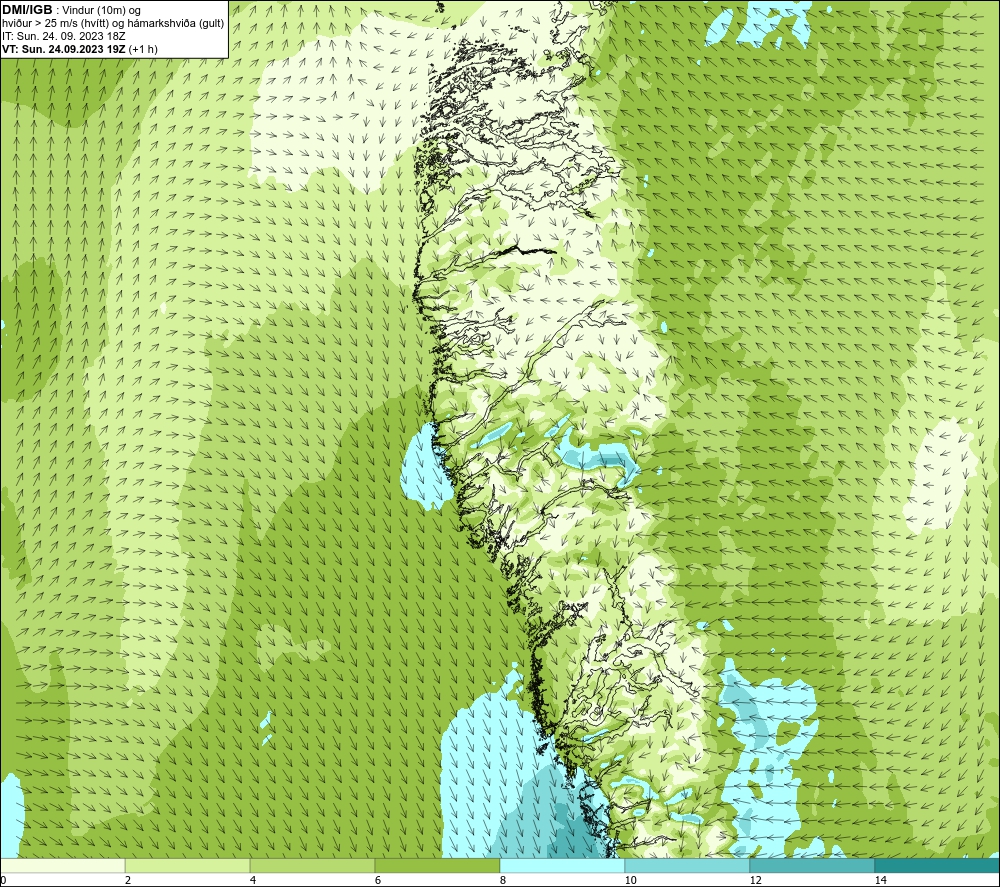
Task: Click the 'DMI/IGB : Vindur (10m) og' title line
Action: (x=71, y=10)
